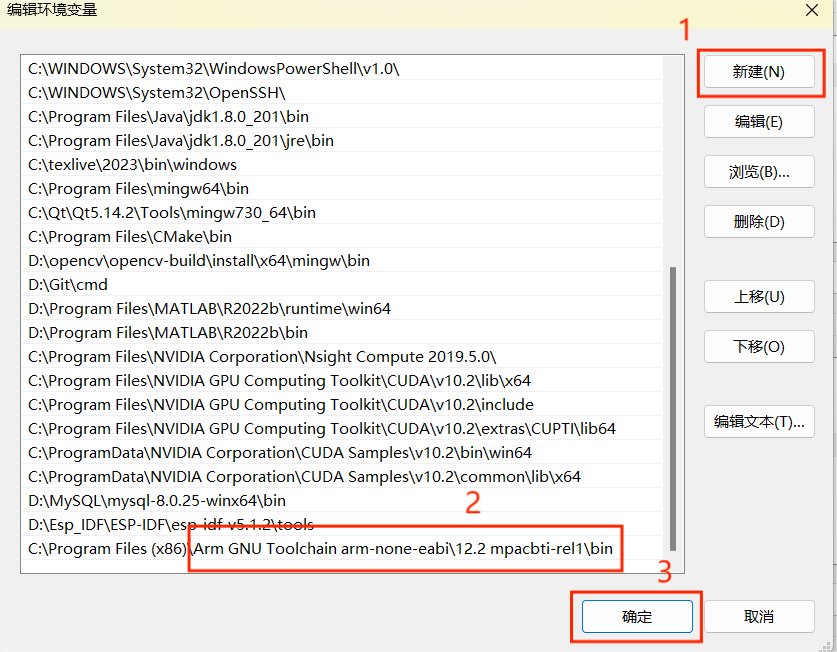Screen dimensions: 837x652
Task: Click the 新建(N) button
Action: (x=758, y=72)
